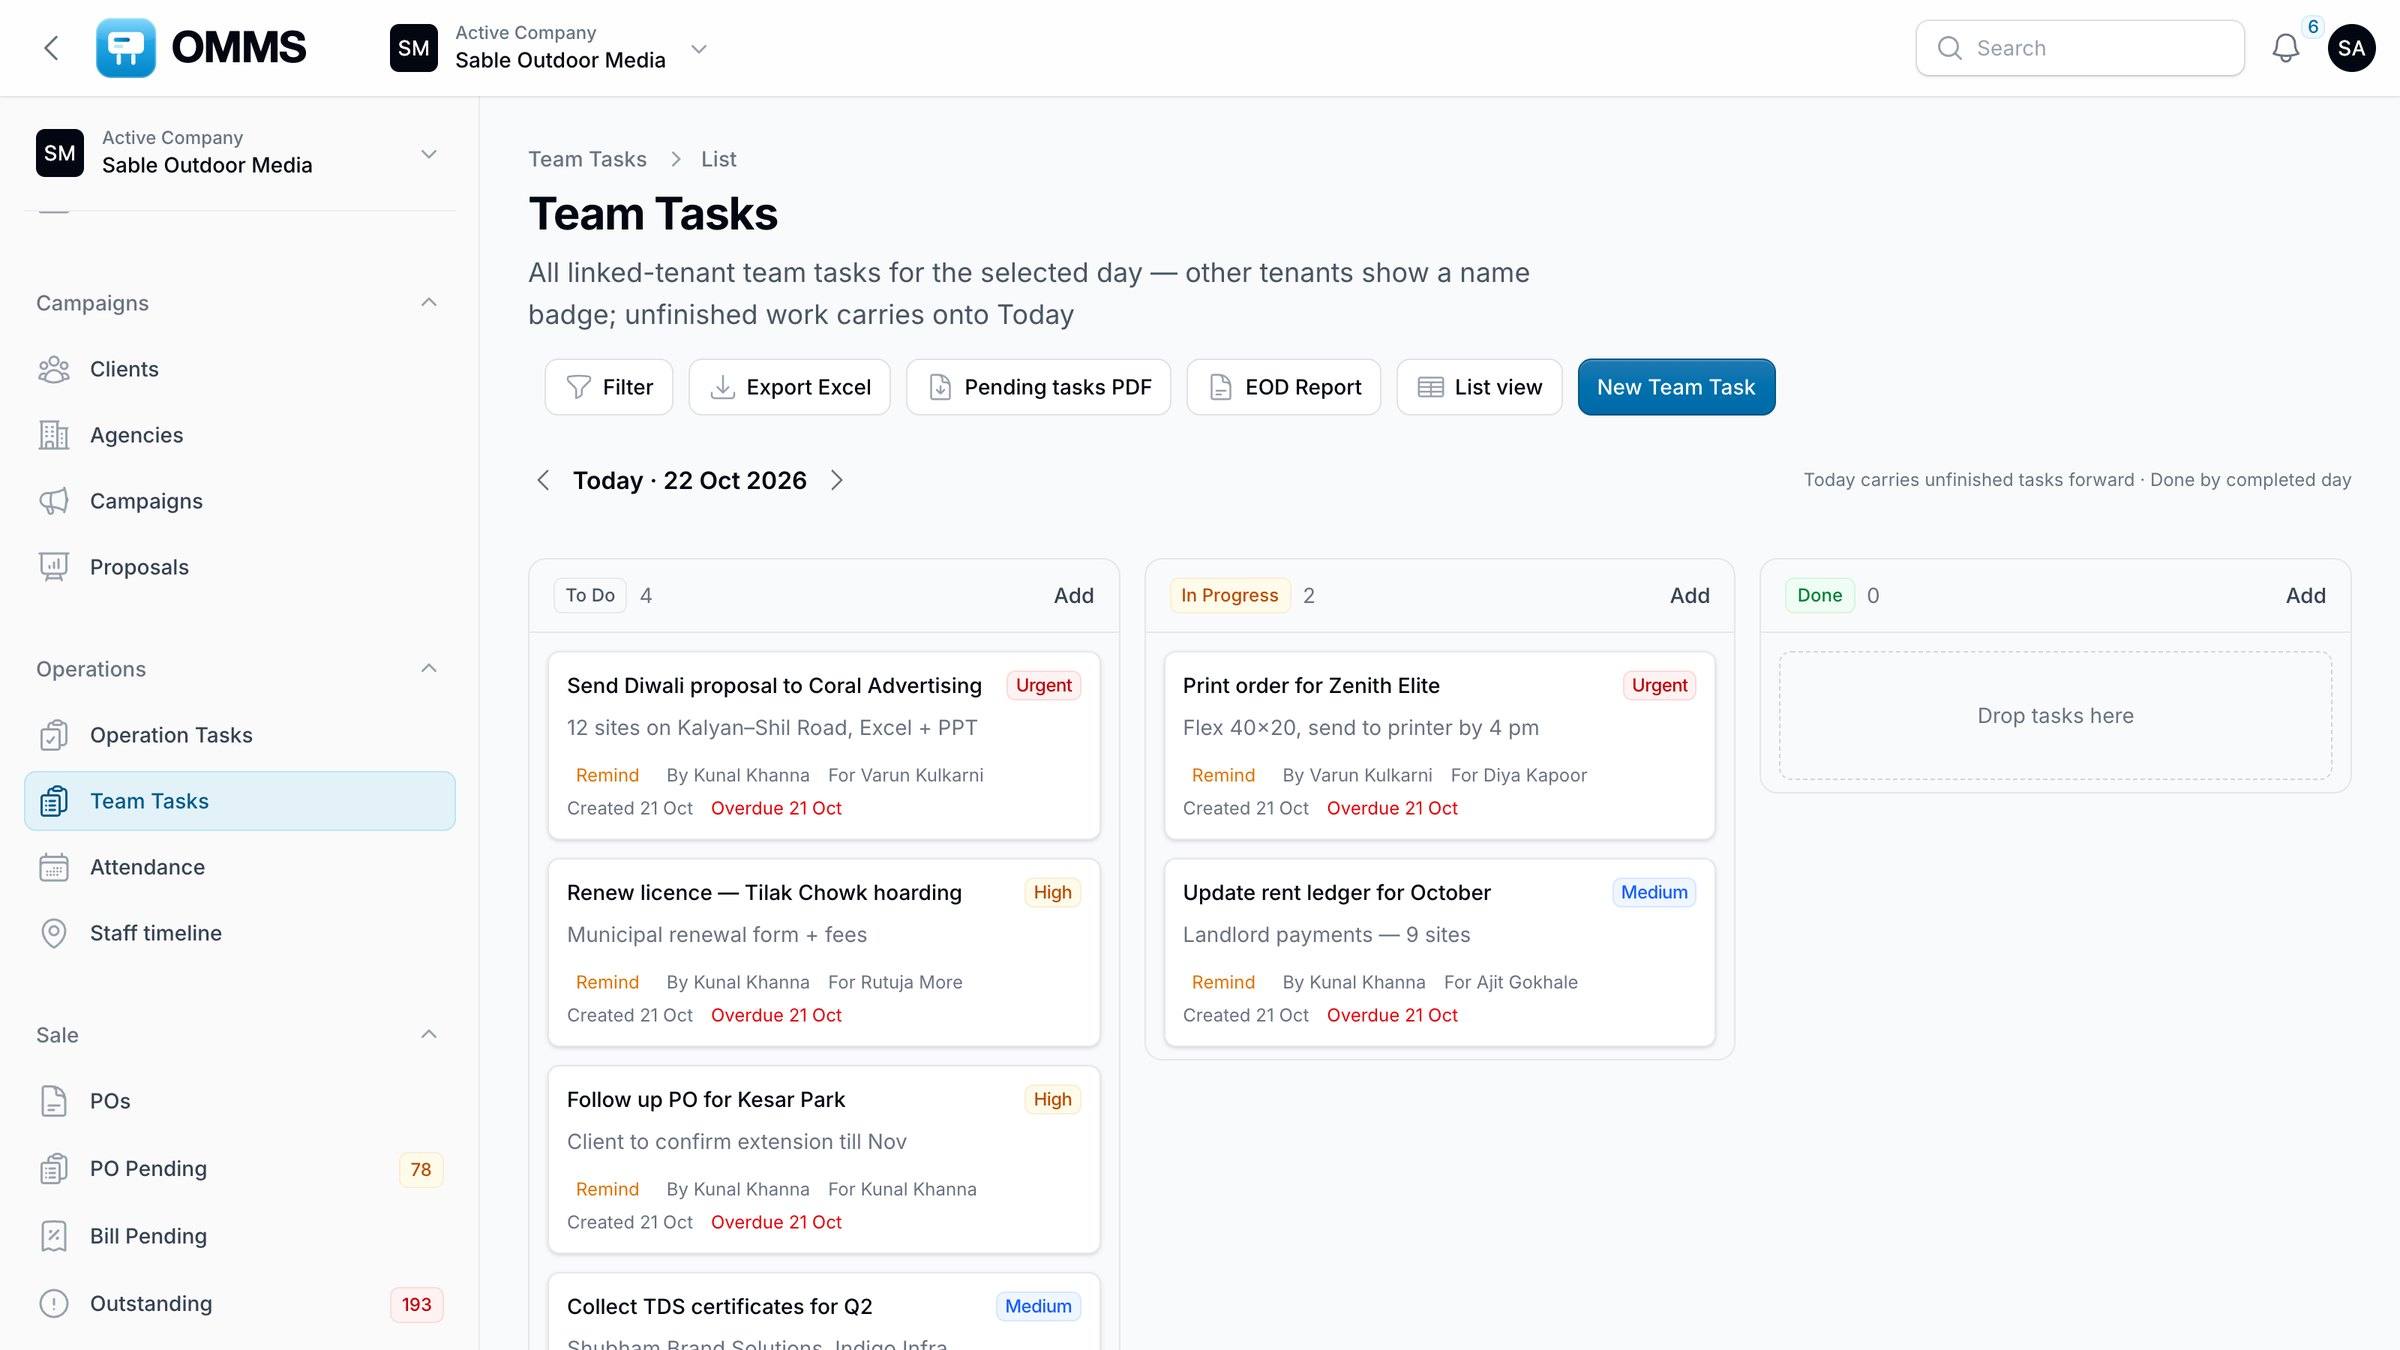
Task: Open Update rent ledger for October card
Action: coord(1440,953)
